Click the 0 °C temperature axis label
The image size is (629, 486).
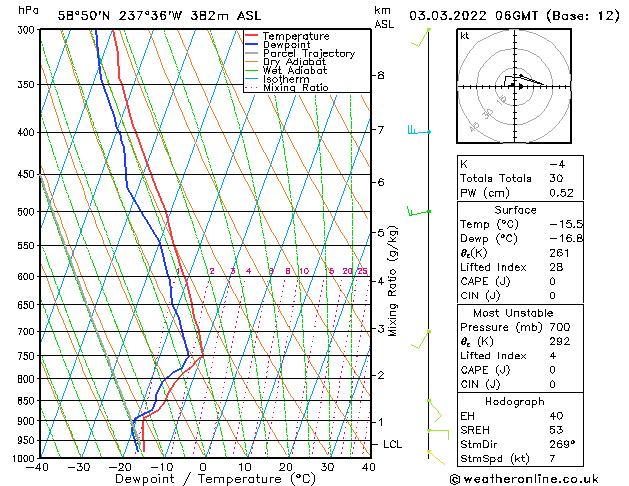(203, 467)
